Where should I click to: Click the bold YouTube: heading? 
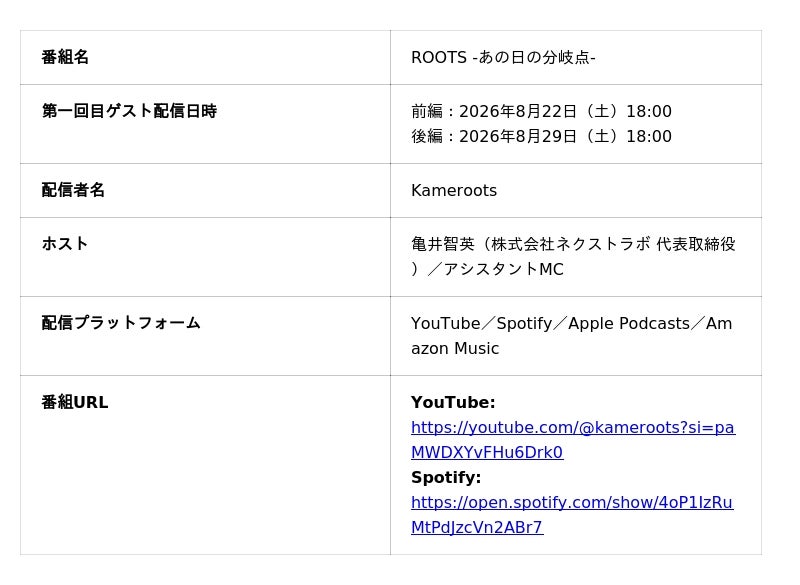(x=453, y=402)
